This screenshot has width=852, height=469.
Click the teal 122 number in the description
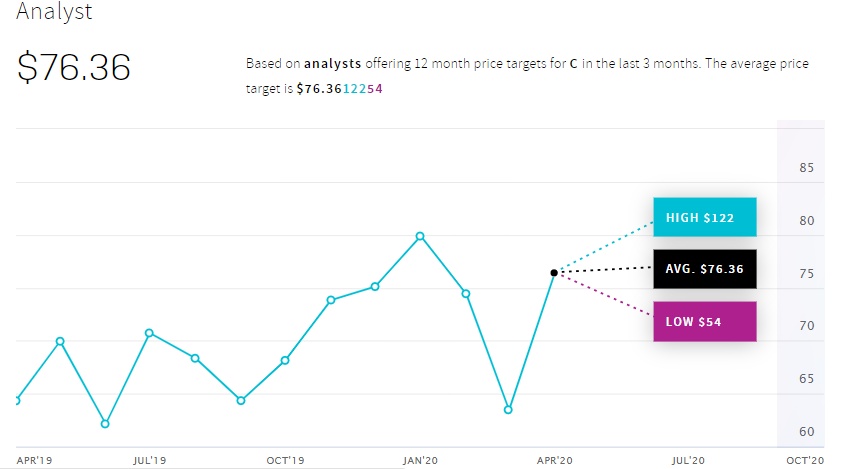click(354, 89)
